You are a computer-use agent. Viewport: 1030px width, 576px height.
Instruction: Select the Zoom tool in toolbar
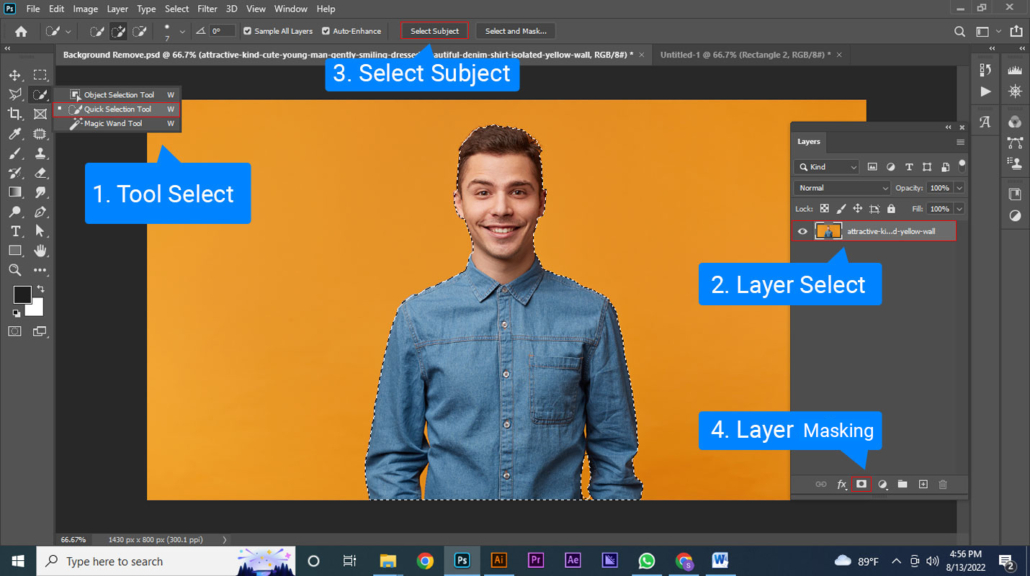click(x=15, y=270)
